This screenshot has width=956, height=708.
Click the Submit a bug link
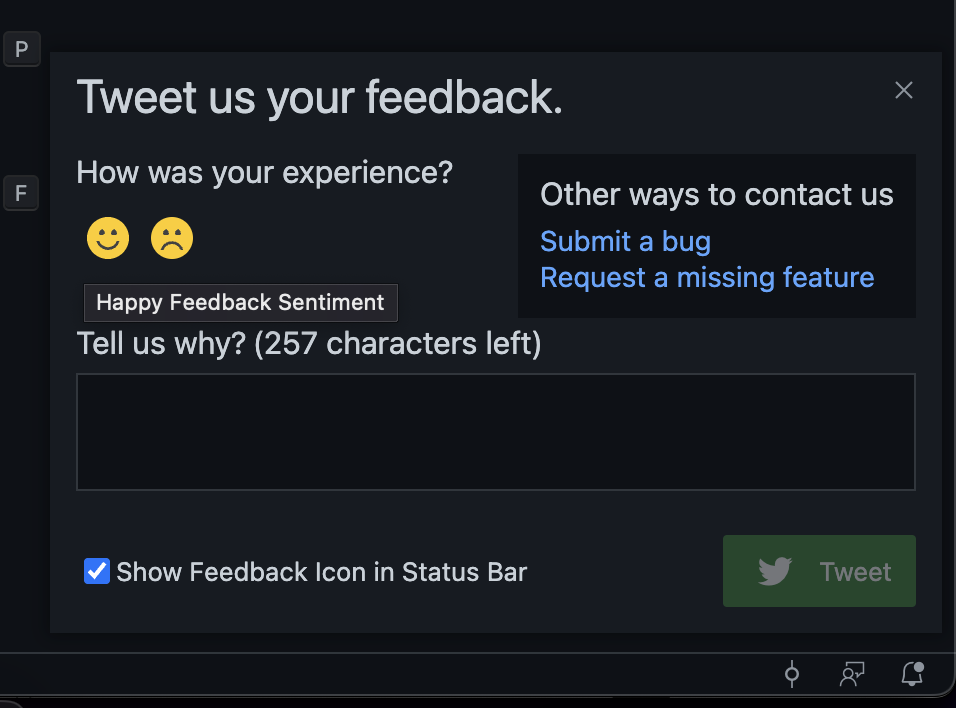pos(625,242)
